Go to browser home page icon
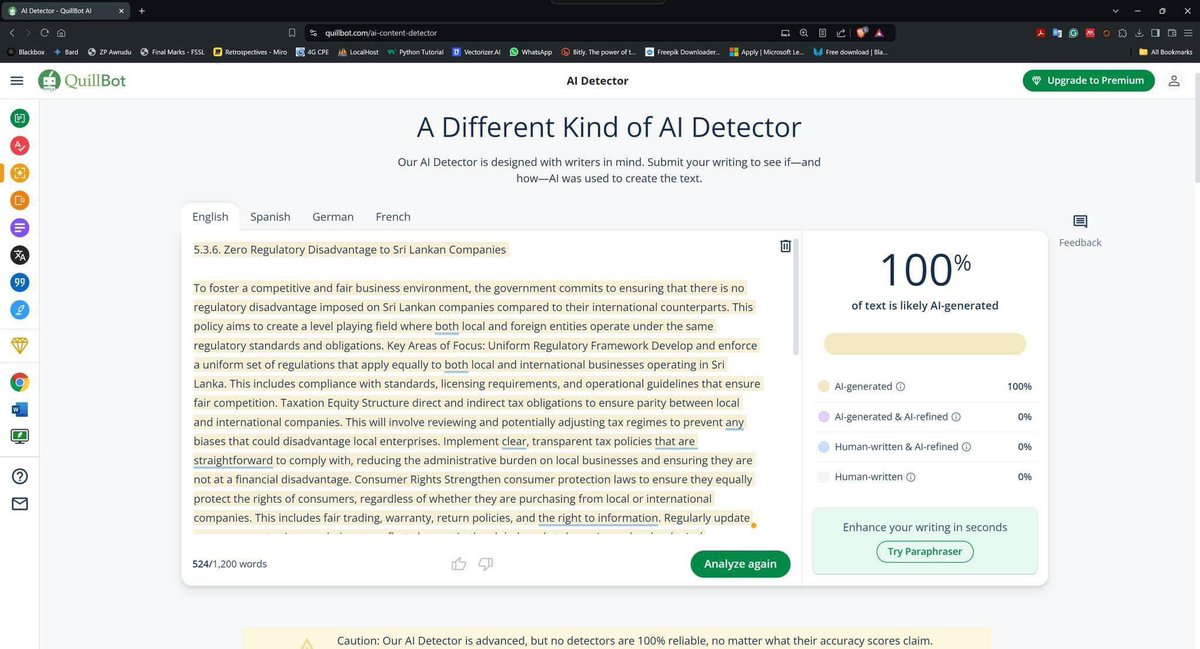Screen dimensions: 1200x649 [x=61, y=32]
